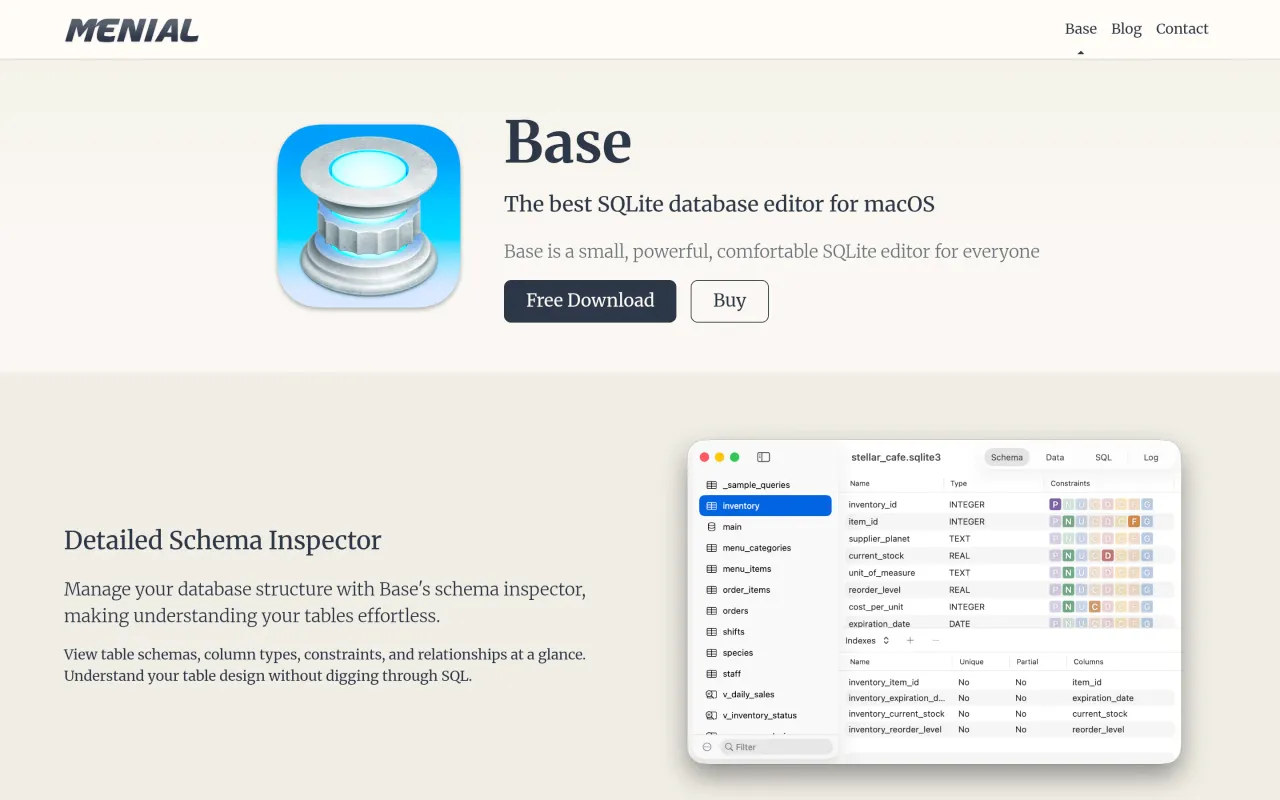
Task: Click the Detailed Schema Inspector heading
Action: point(223,541)
